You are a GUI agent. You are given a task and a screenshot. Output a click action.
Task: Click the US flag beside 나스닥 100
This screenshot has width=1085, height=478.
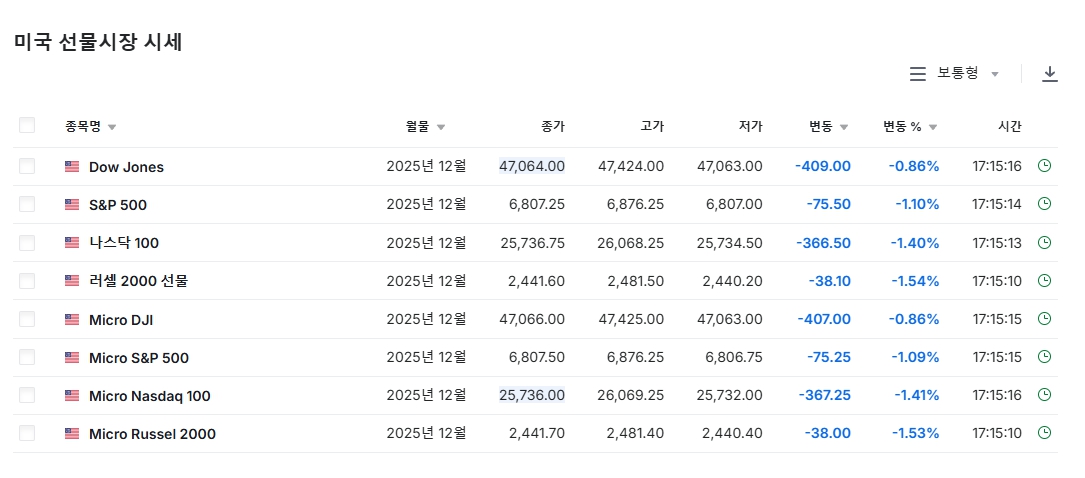[x=72, y=243]
